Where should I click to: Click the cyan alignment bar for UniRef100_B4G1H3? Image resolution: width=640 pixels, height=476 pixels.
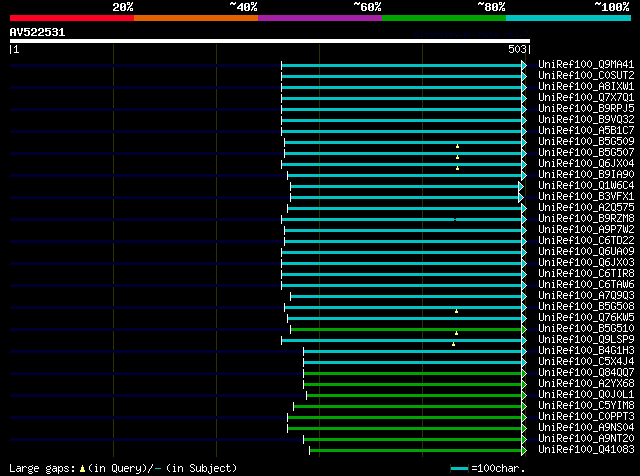click(x=413, y=351)
